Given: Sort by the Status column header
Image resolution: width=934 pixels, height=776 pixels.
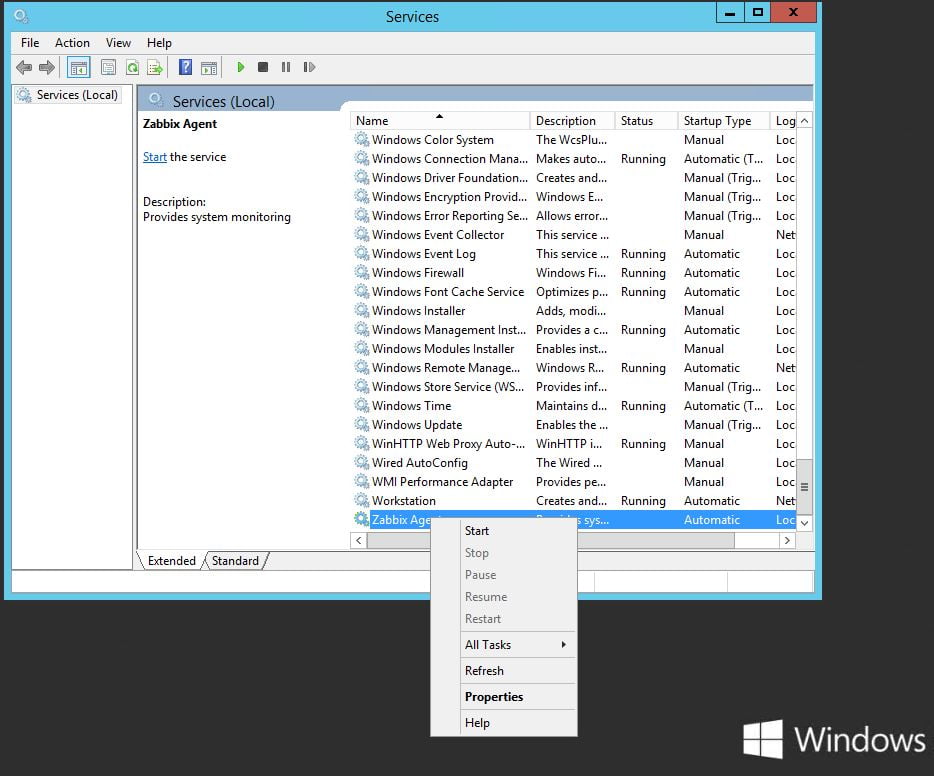Looking at the screenshot, I should [x=646, y=121].
